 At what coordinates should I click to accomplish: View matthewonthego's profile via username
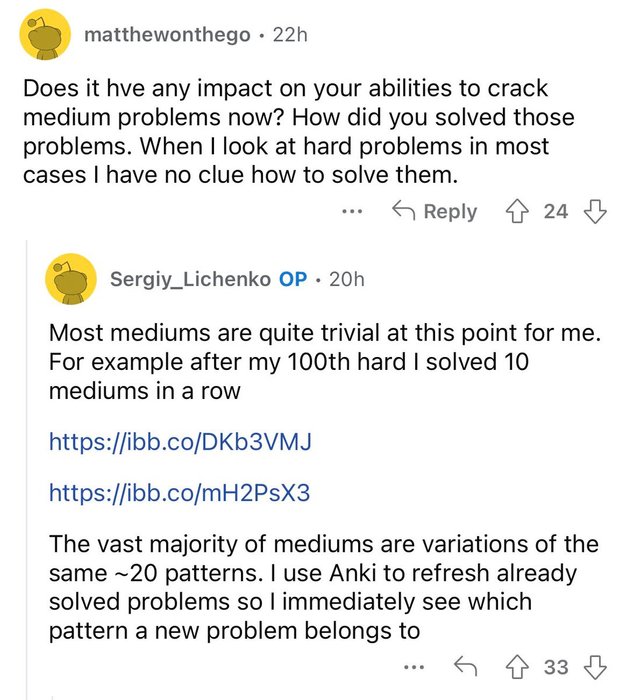167,34
